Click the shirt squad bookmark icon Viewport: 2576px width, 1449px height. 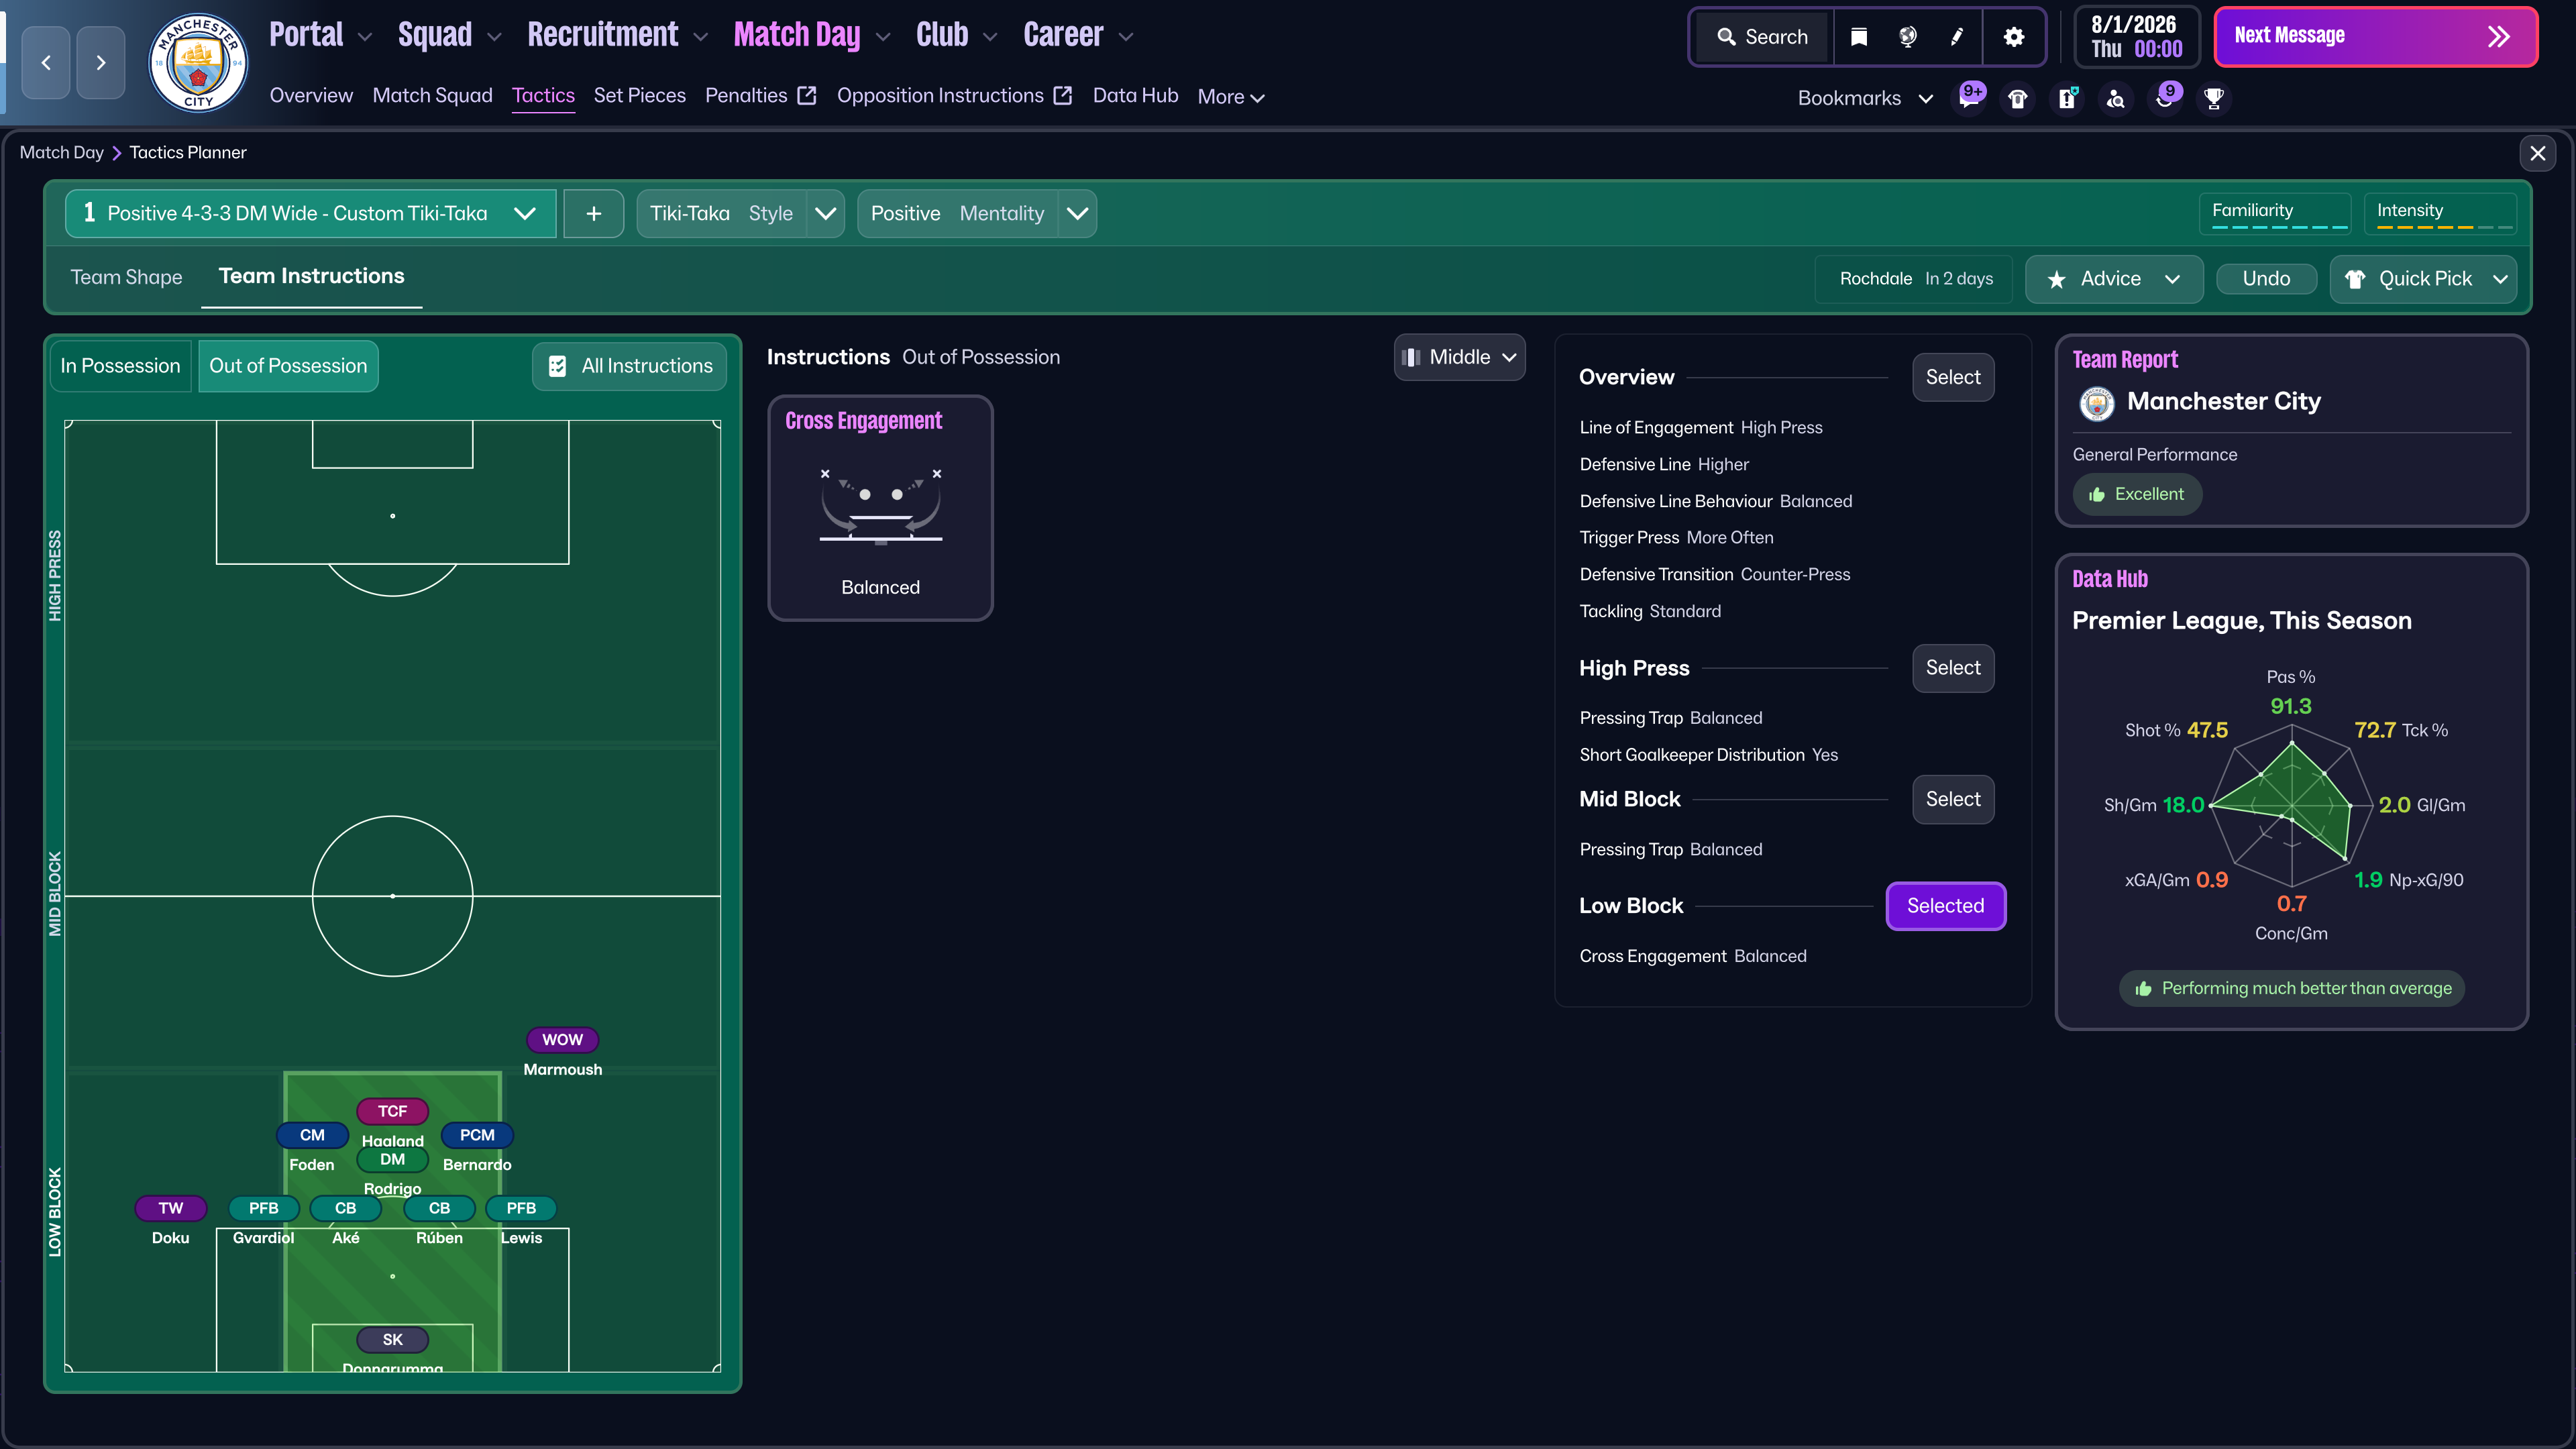pyautogui.click(x=2018, y=98)
